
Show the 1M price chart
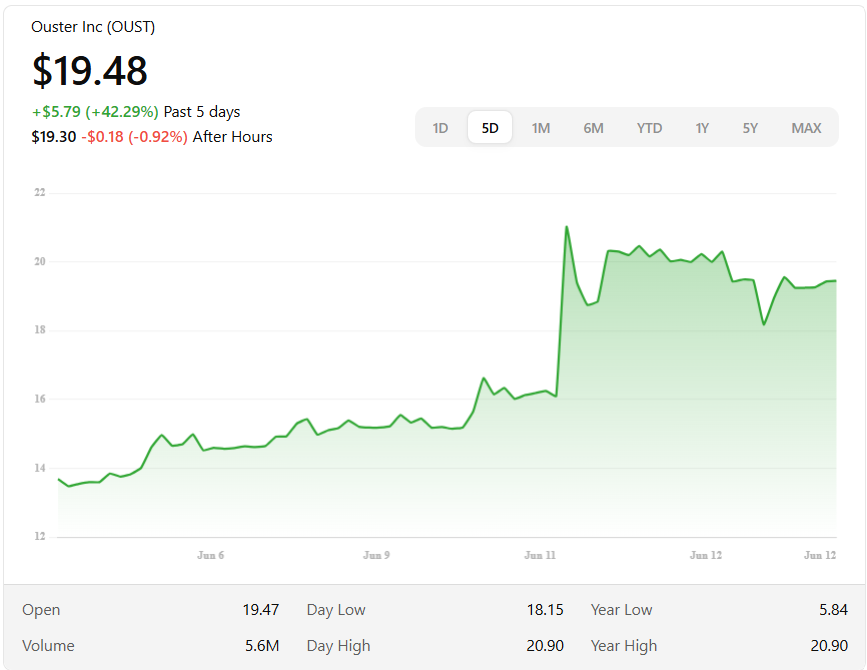coord(541,128)
